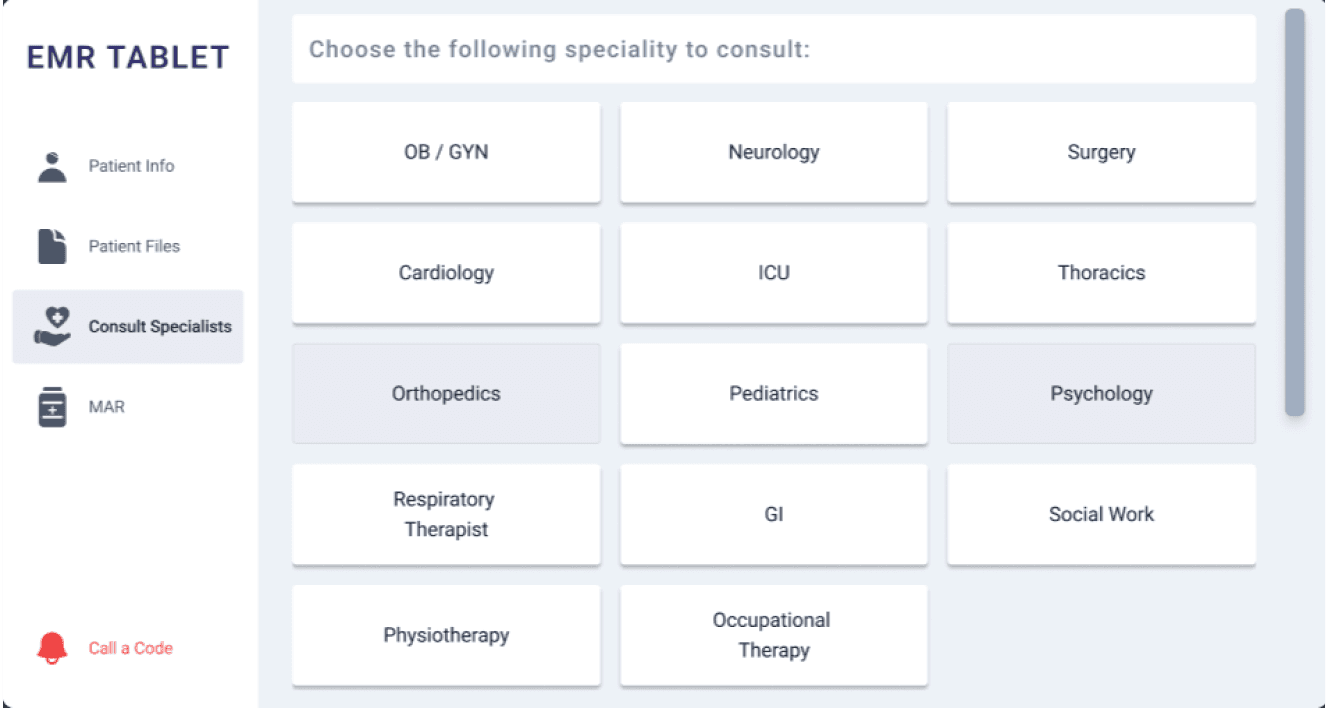Choose Respiratory Therapist to consult
1328x708 pixels.
pyautogui.click(x=446, y=514)
